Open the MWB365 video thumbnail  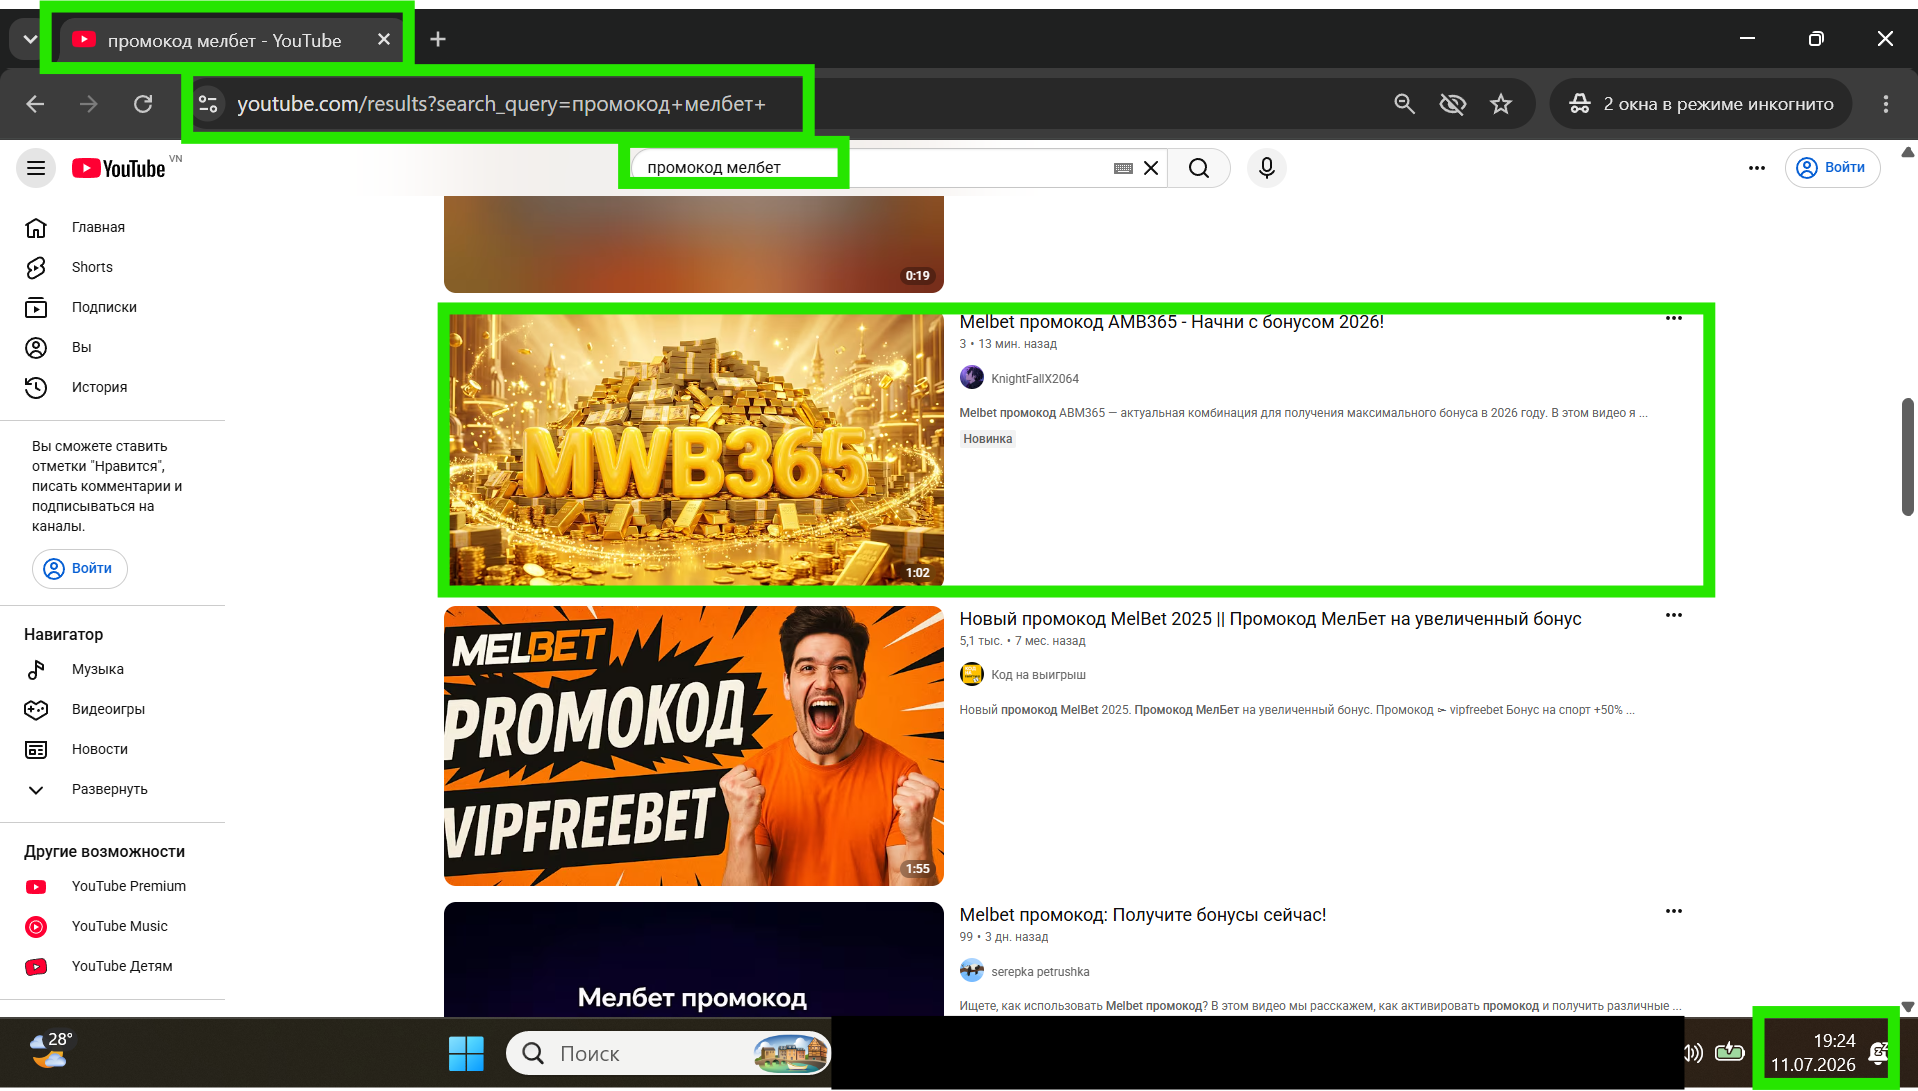click(x=694, y=449)
